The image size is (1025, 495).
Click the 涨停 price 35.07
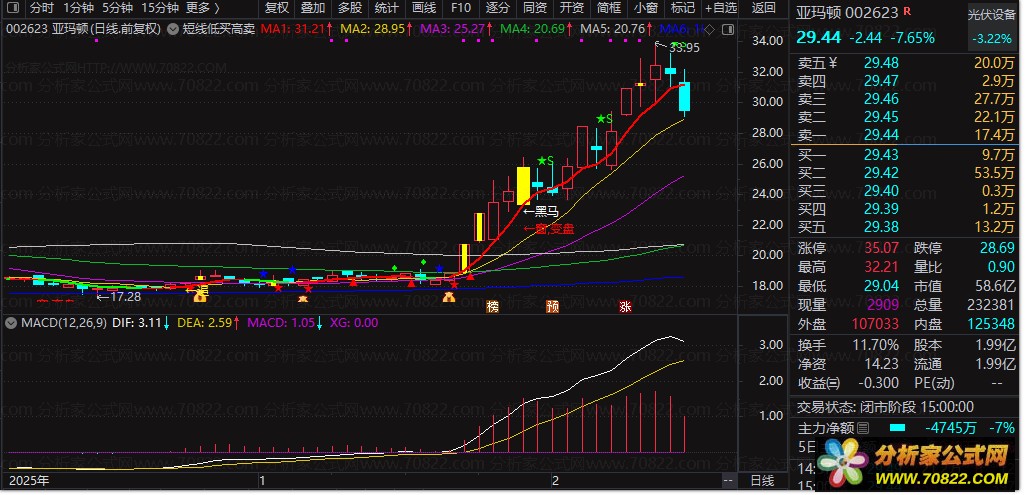(x=881, y=248)
